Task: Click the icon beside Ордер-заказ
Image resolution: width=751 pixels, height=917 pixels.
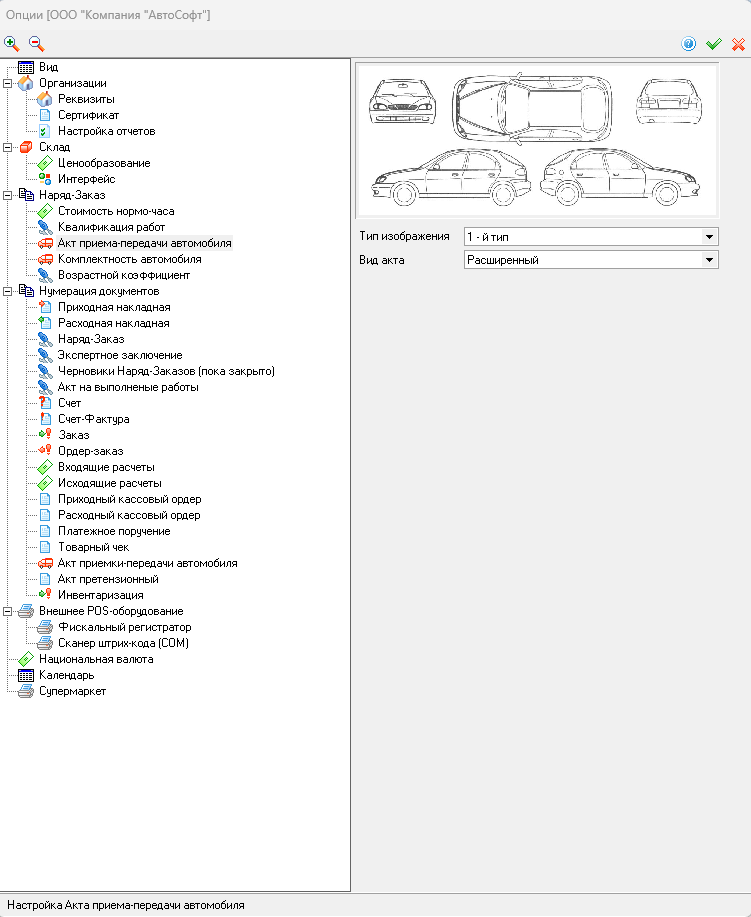Action: [x=44, y=451]
